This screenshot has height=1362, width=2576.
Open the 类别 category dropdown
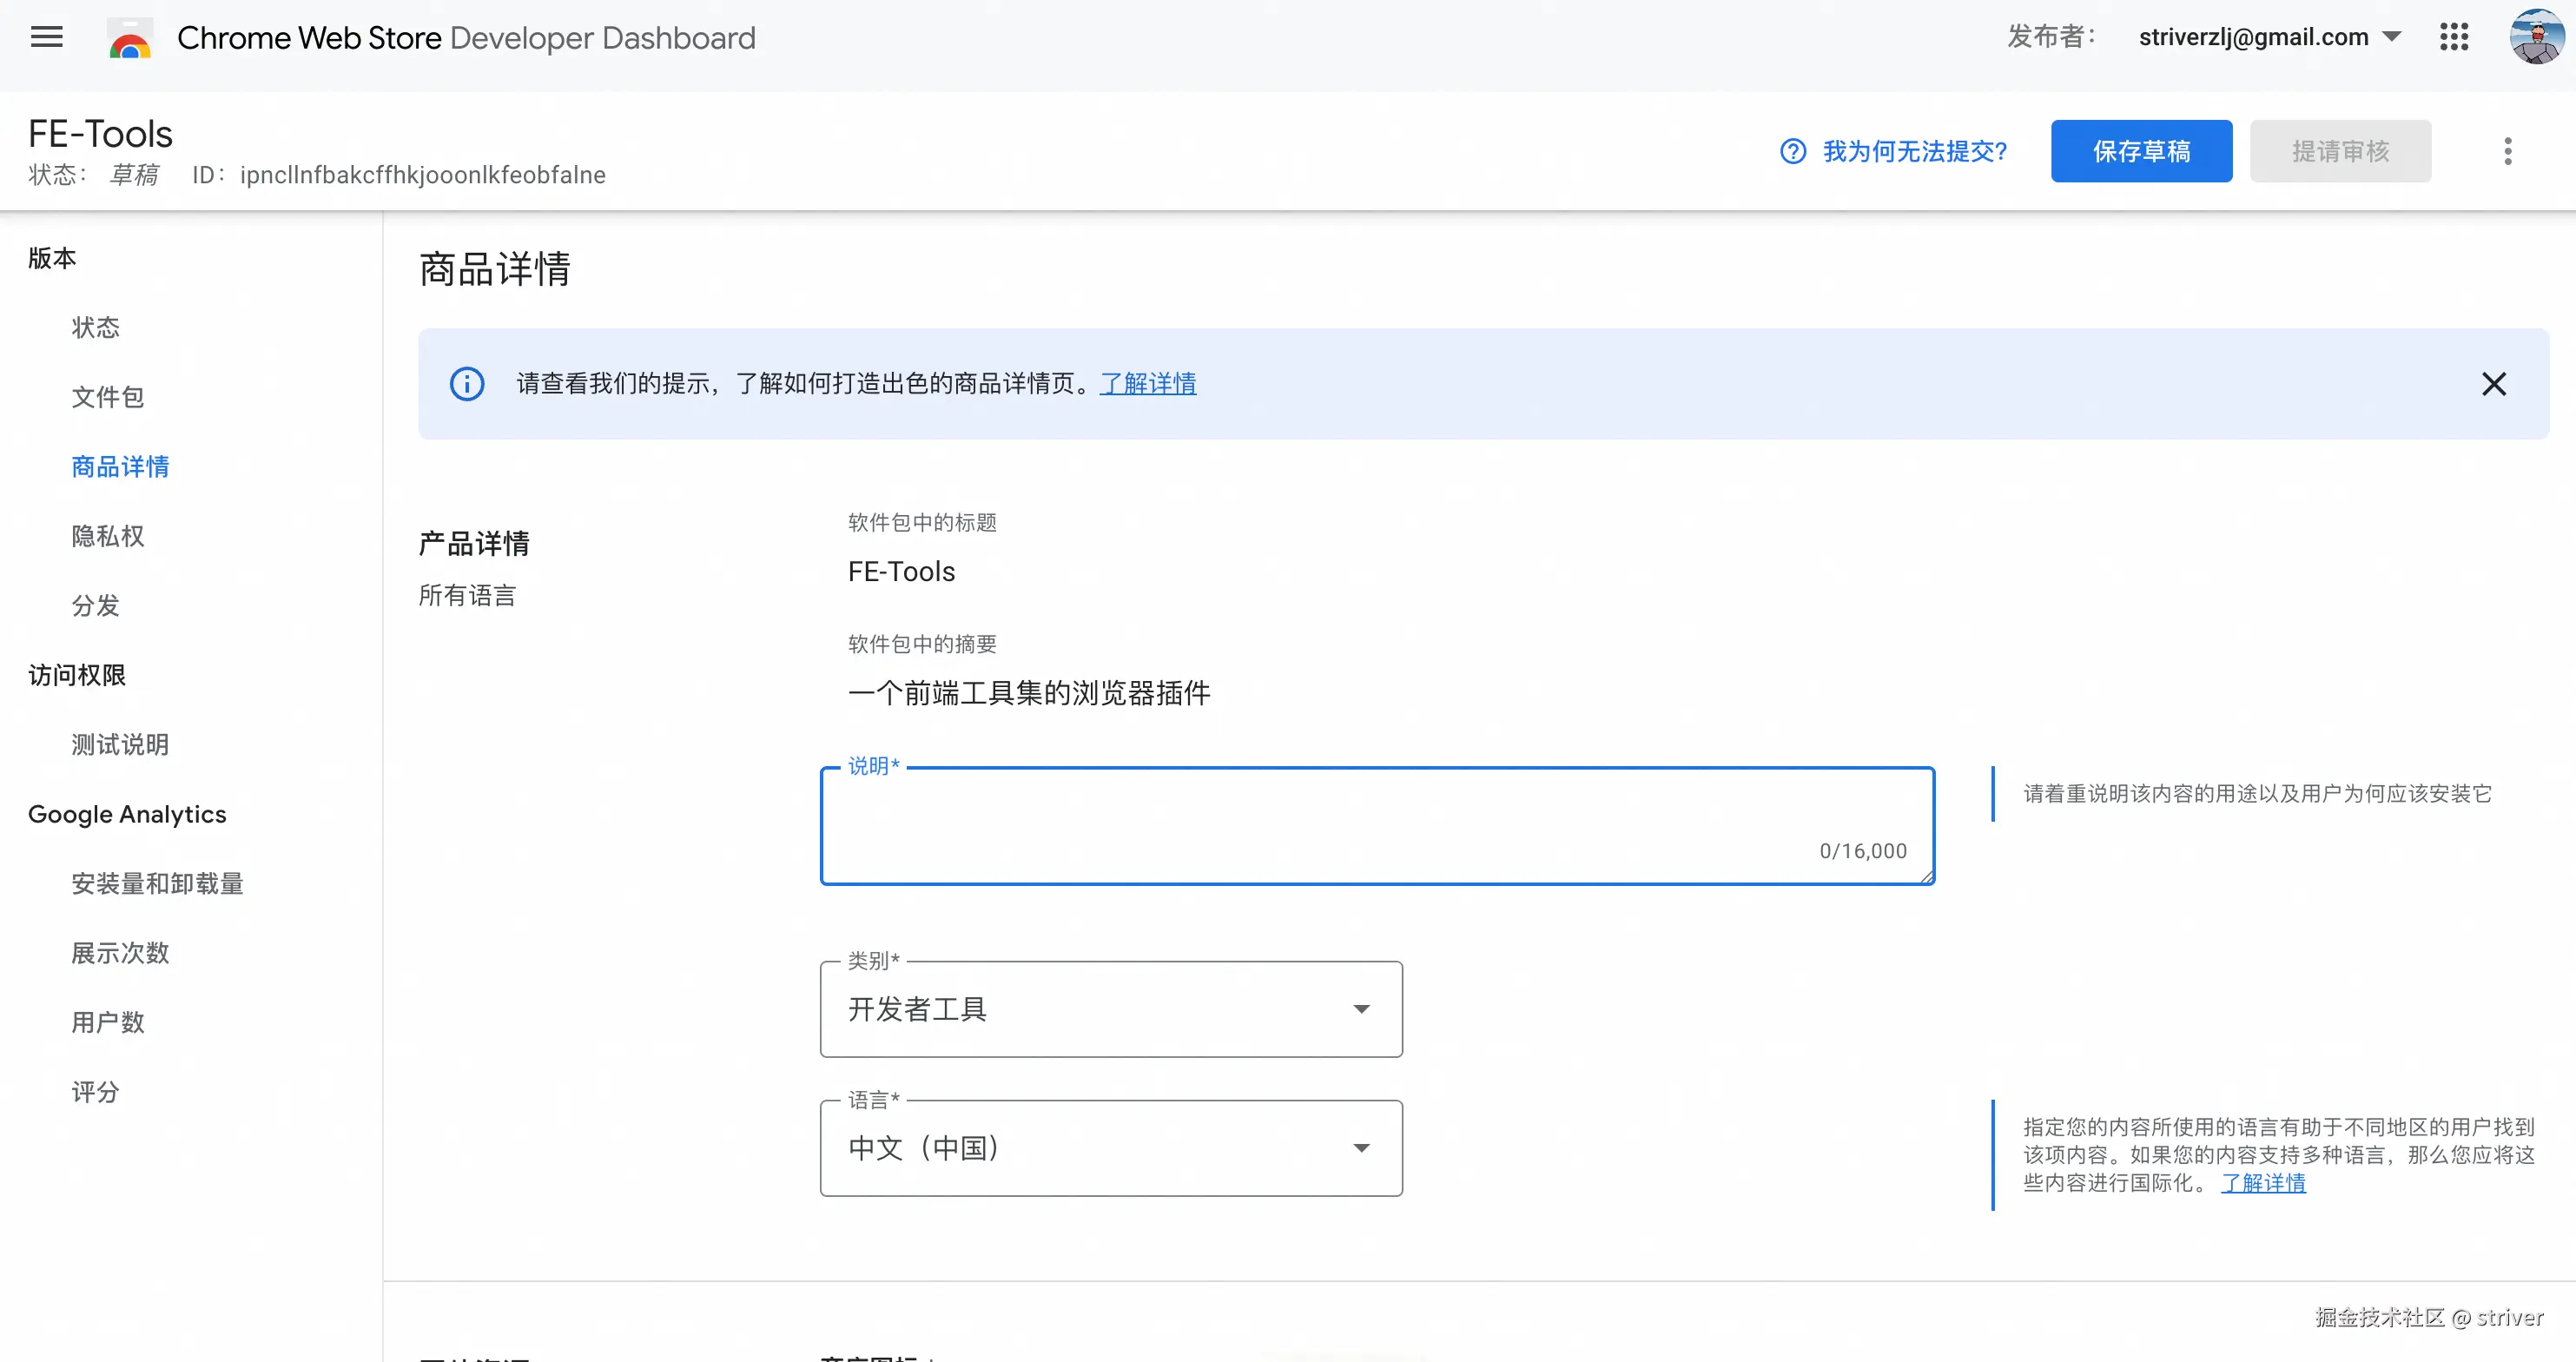[x=1111, y=1009]
